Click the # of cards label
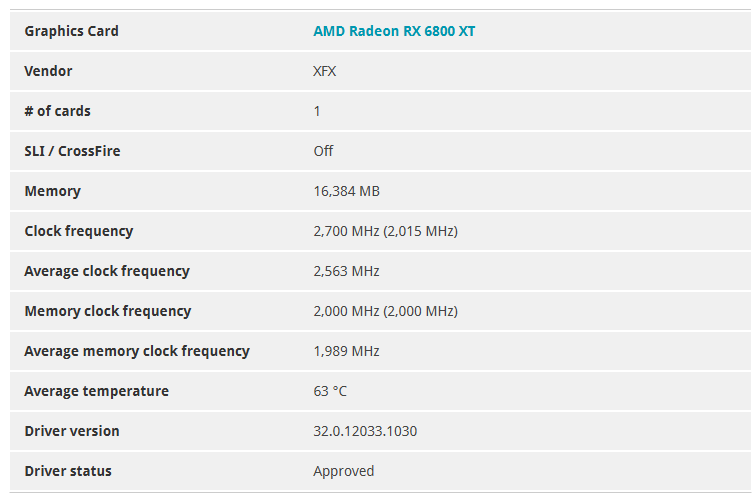 pyautogui.click(x=57, y=111)
